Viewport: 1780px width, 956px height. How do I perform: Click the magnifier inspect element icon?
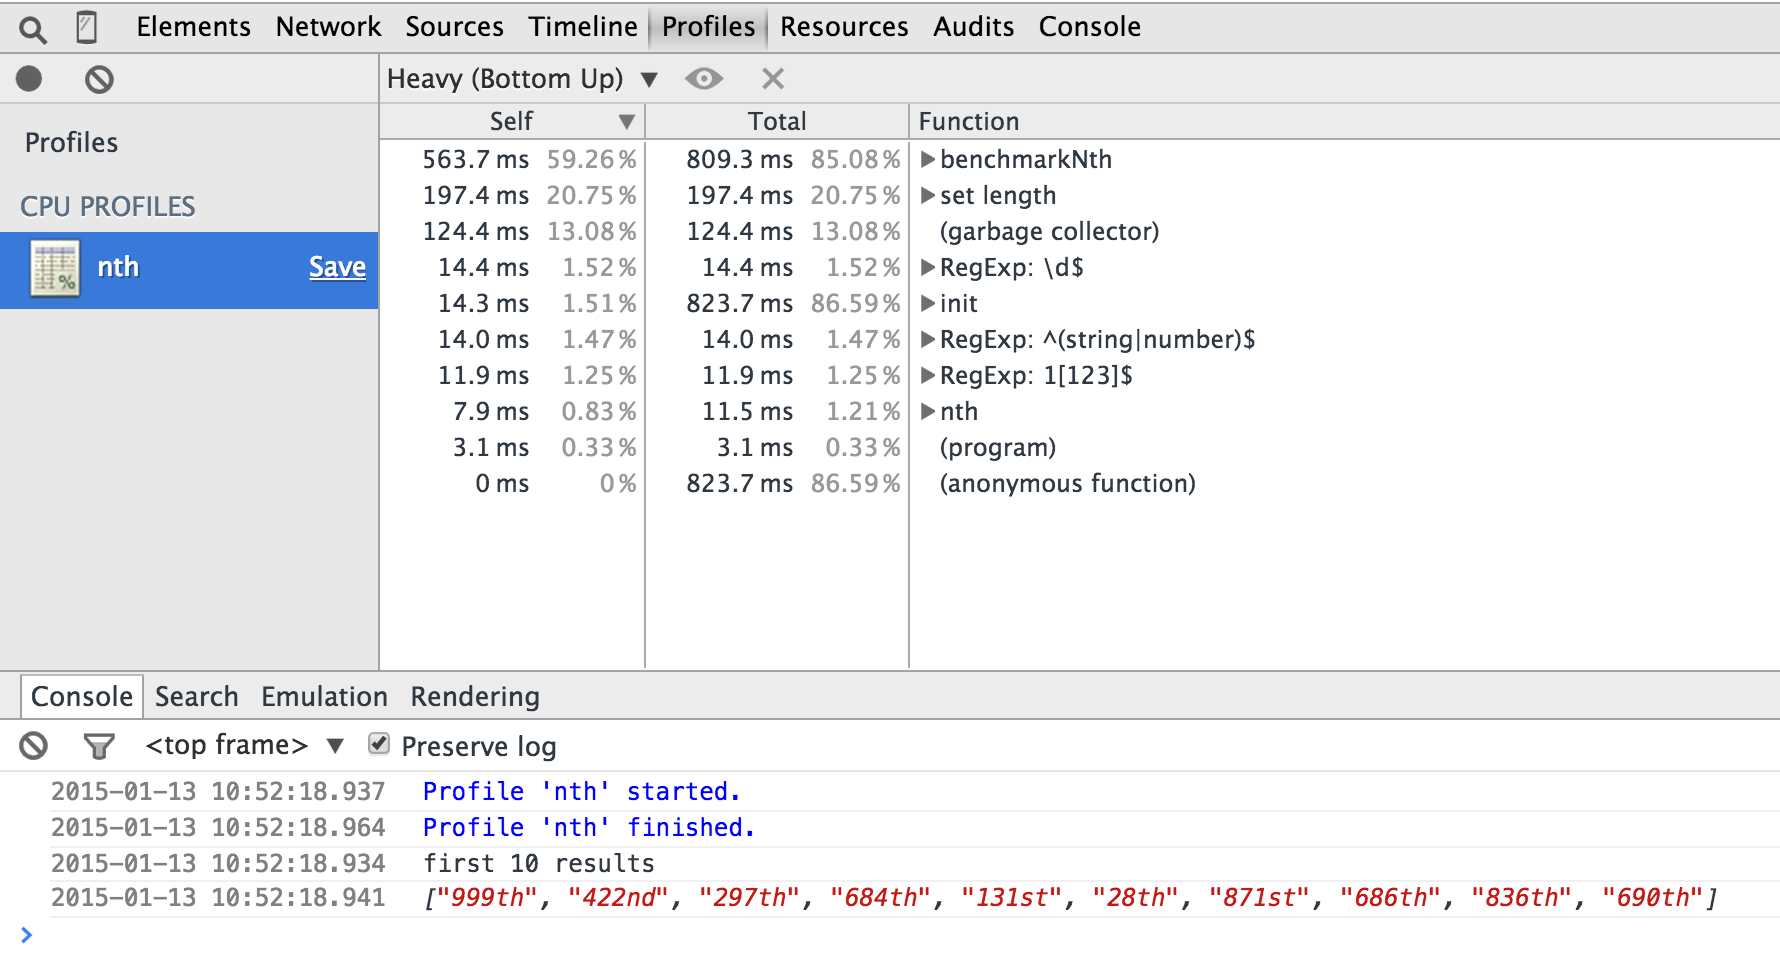click(x=33, y=29)
